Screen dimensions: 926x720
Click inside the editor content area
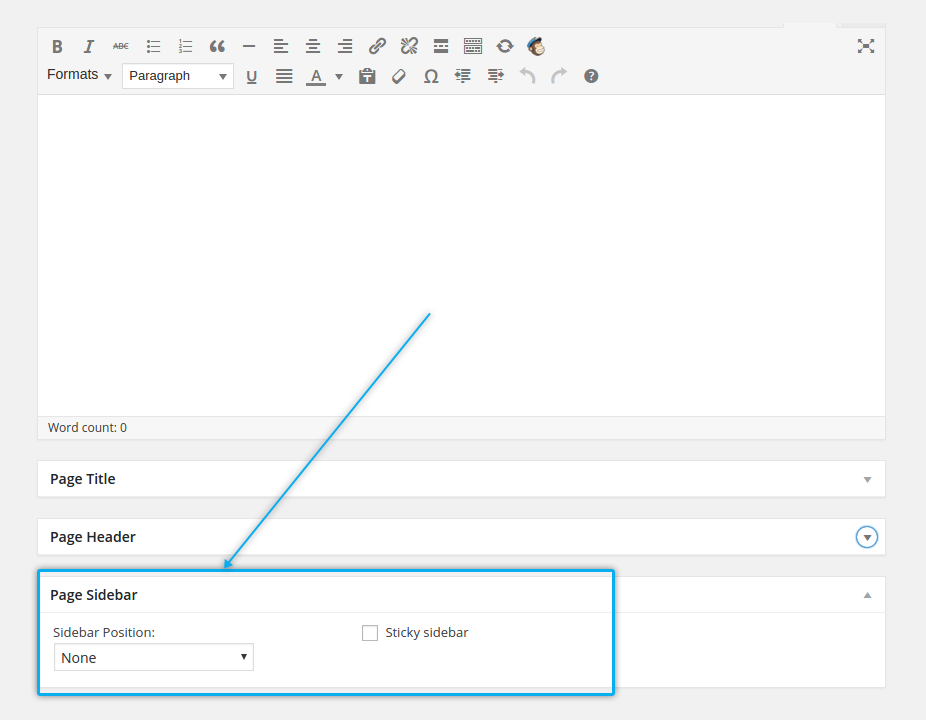[460, 250]
